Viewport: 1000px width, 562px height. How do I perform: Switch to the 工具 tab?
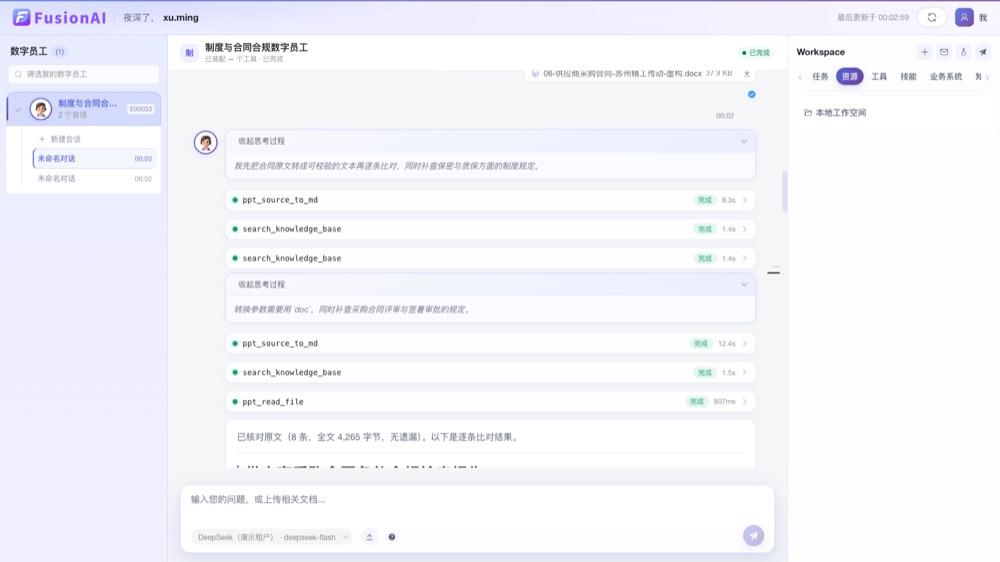pyautogui.click(x=879, y=77)
